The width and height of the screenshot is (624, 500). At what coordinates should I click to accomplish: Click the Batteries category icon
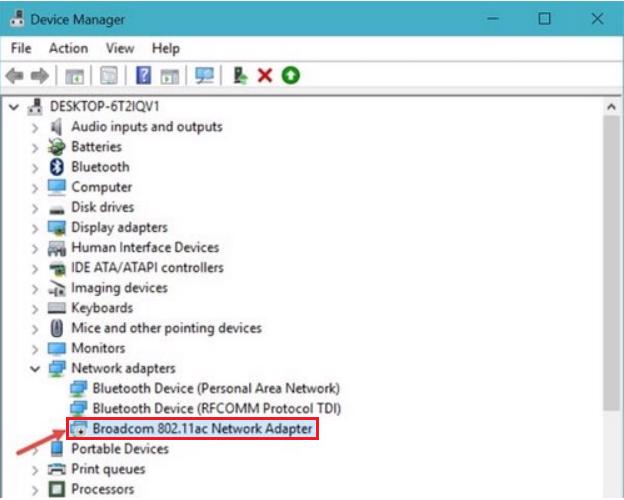[x=57, y=147]
